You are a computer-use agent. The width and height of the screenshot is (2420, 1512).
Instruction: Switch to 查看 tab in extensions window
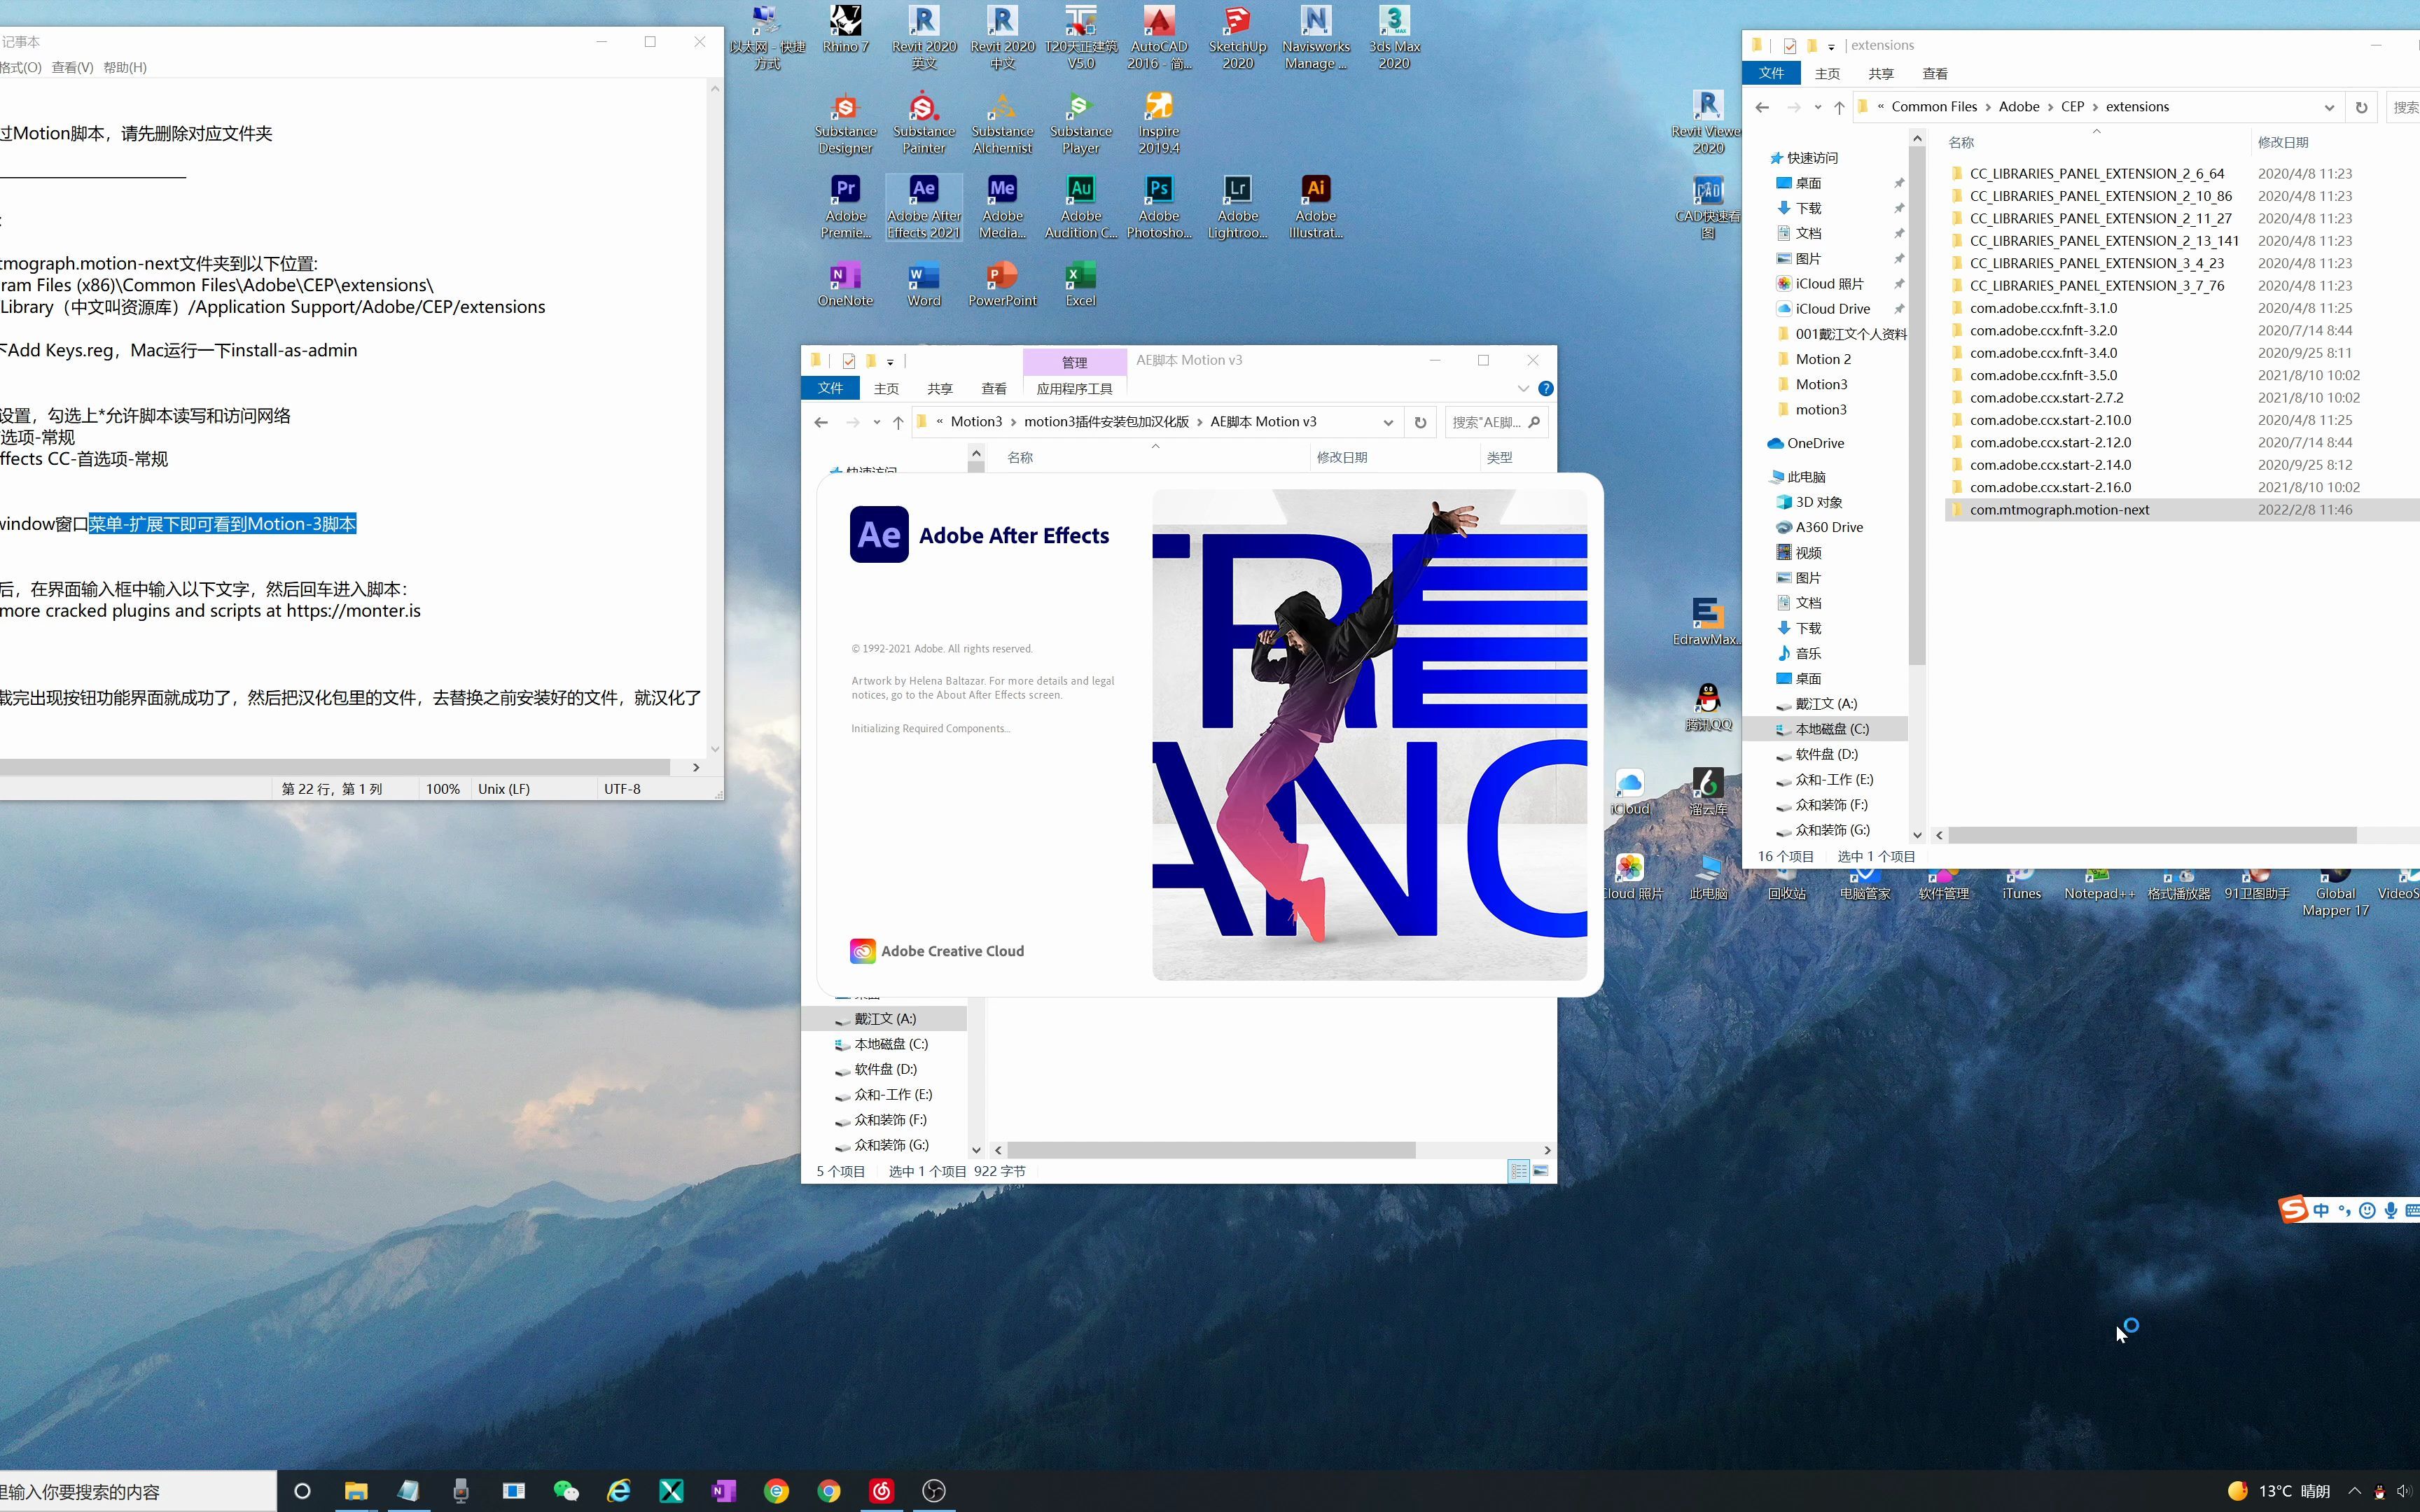[x=1934, y=74]
